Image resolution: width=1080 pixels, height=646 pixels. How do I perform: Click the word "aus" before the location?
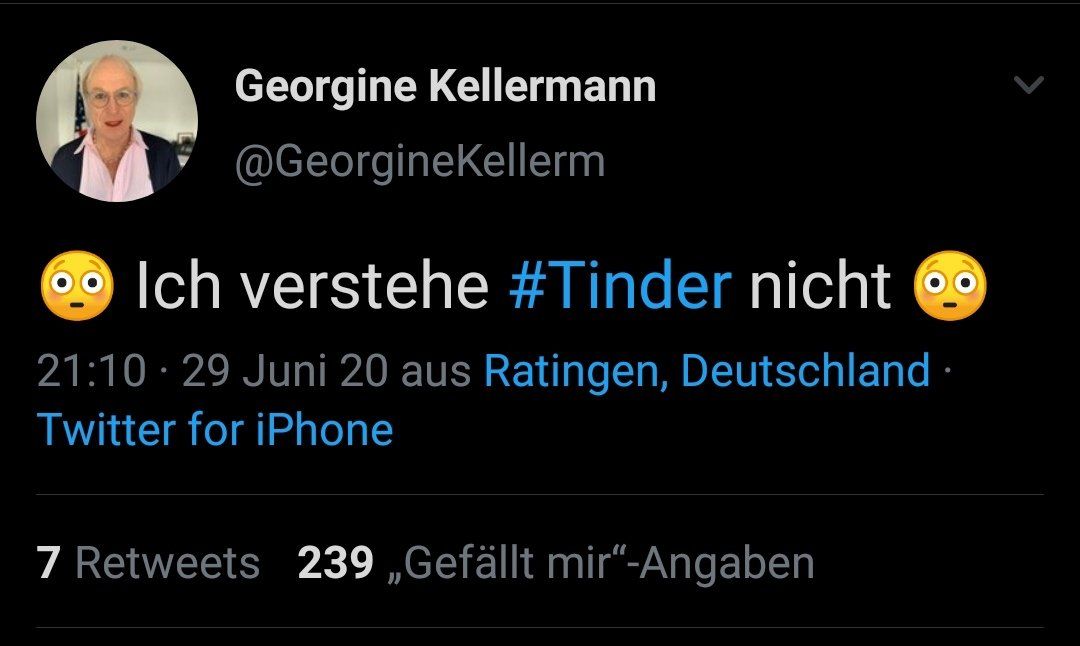click(436, 372)
